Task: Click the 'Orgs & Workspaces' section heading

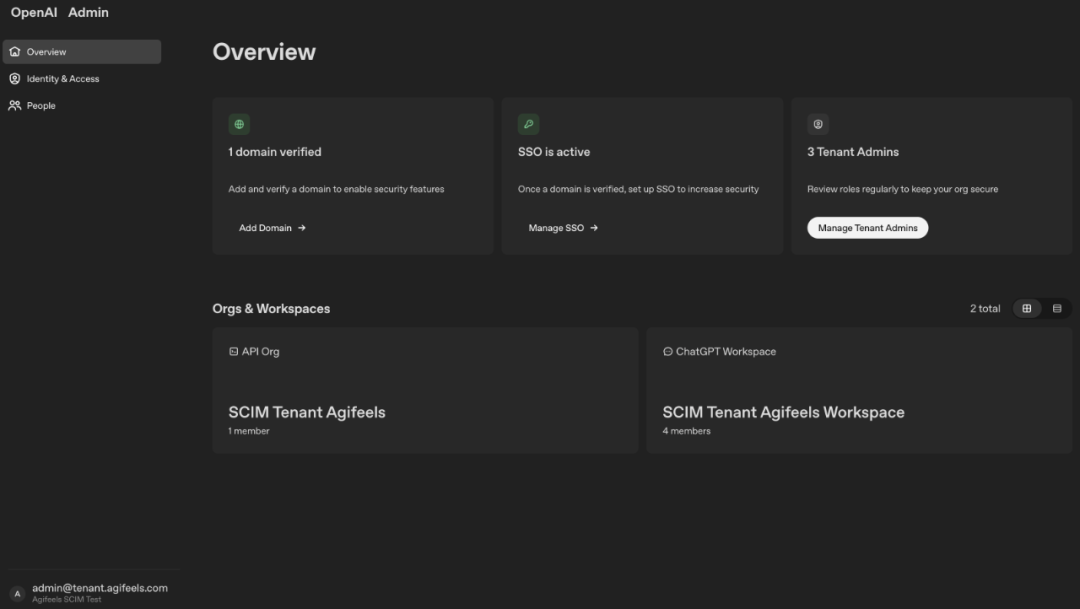Action: [x=271, y=309]
